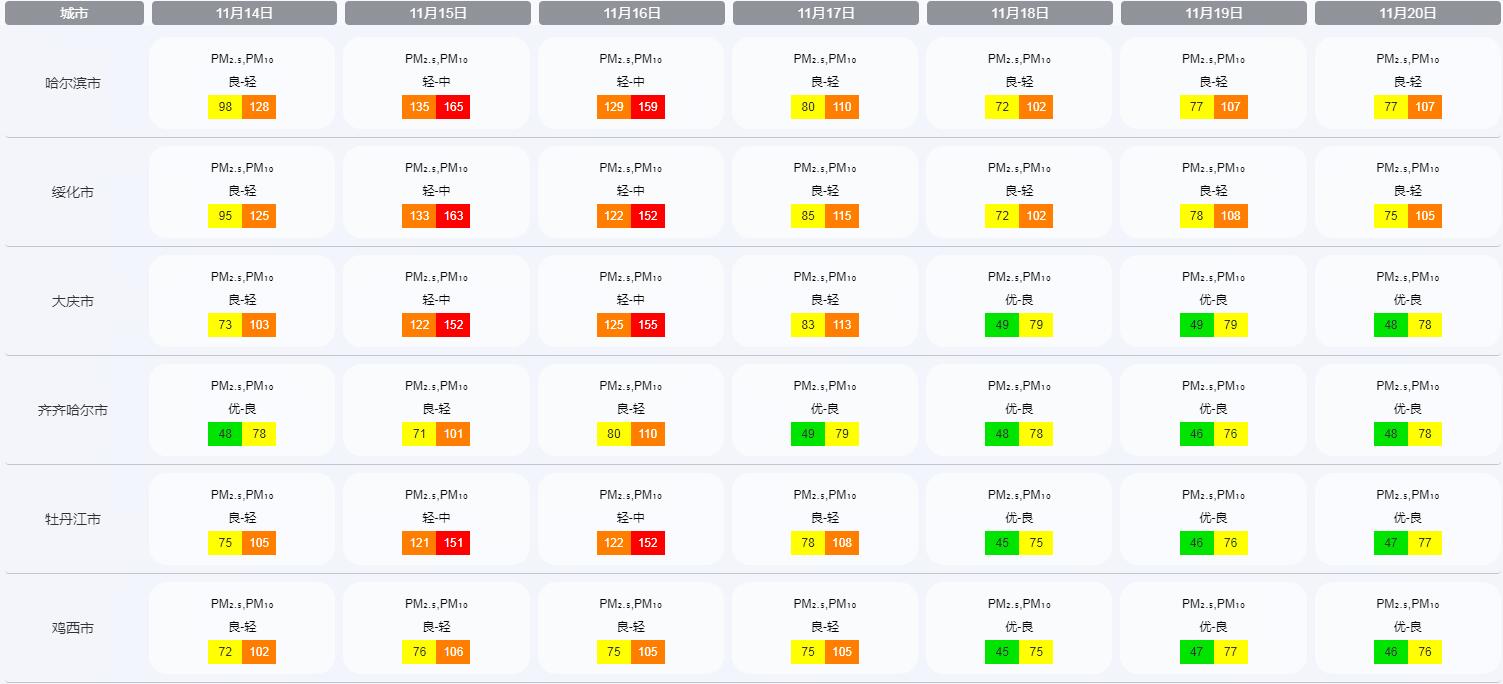This screenshot has width=1503, height=684.
Task: Select the 牡丹江市 city label
Action: [73, 519]
